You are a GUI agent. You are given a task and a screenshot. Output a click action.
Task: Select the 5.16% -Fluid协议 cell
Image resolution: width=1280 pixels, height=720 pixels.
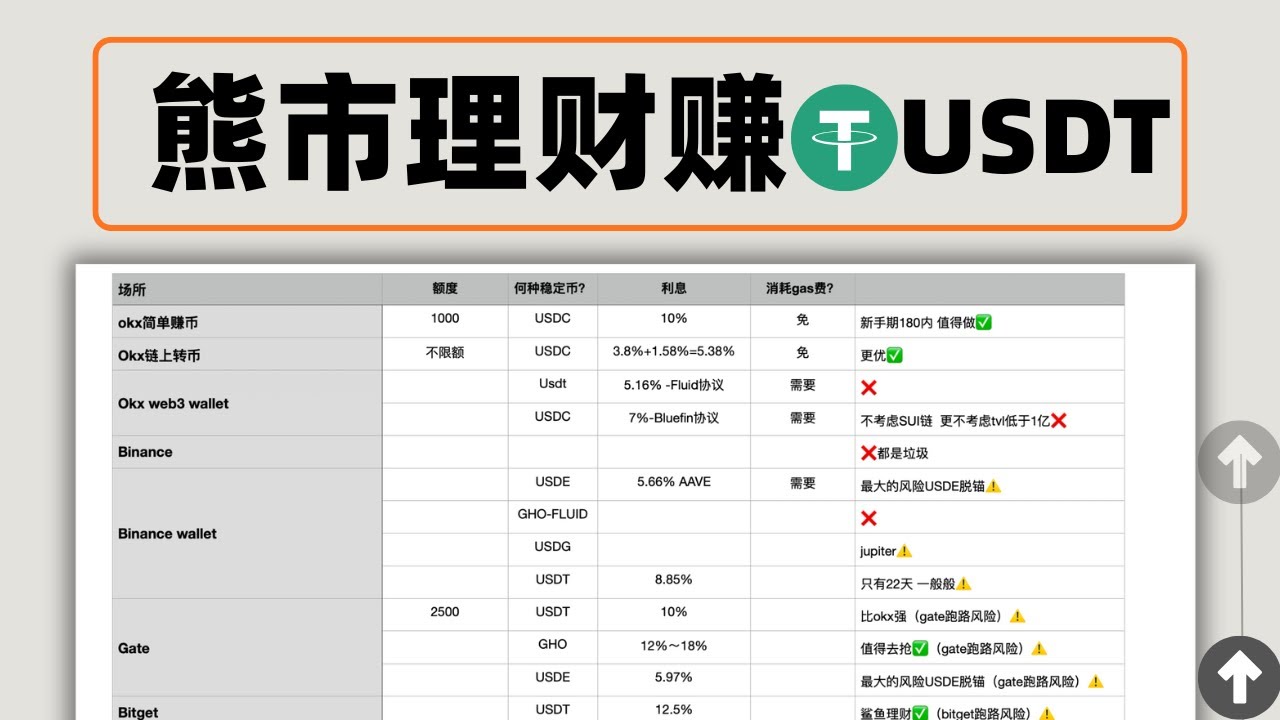[x=674, y=385]
